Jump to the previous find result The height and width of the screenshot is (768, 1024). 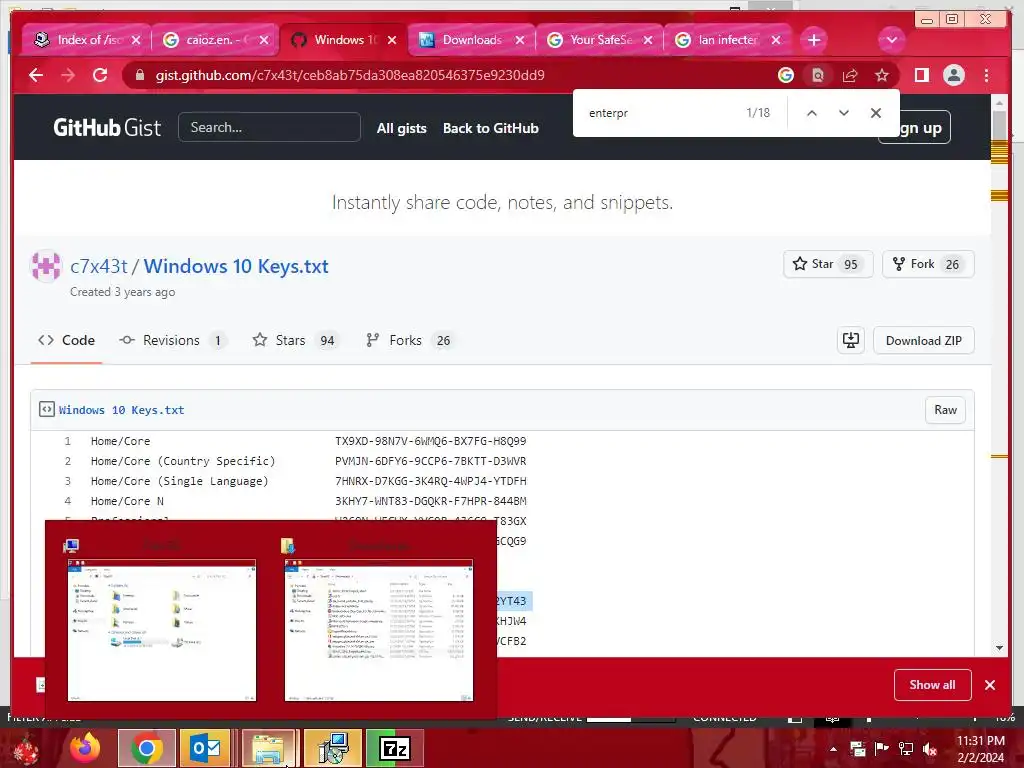812,113
